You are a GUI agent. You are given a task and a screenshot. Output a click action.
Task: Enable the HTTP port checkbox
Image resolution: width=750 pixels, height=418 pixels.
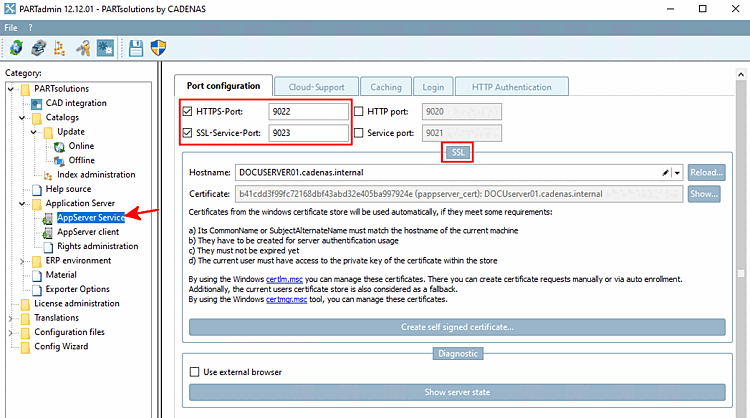359,111
